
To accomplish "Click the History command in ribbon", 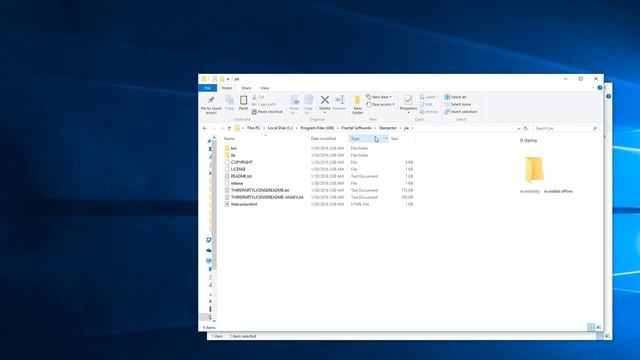I will pos(429,112).
